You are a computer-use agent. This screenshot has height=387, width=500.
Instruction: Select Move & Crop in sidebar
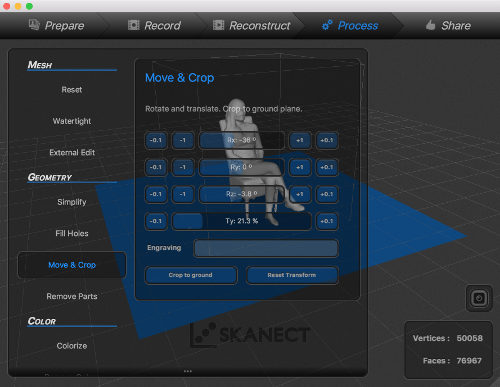[x=72, y=265]
